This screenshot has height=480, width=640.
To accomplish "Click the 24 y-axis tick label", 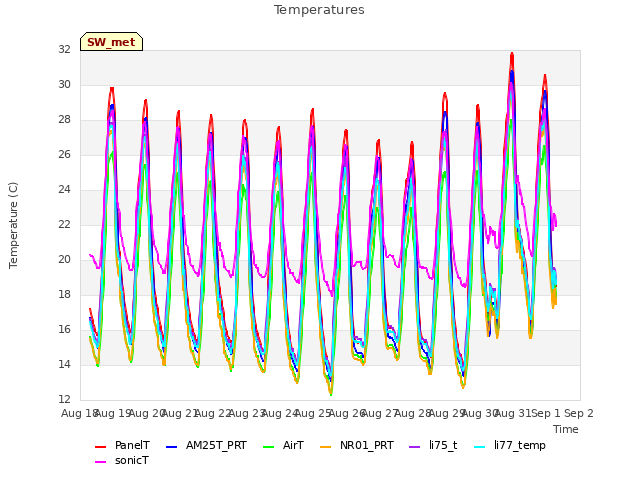I will [x=64, y=189].
